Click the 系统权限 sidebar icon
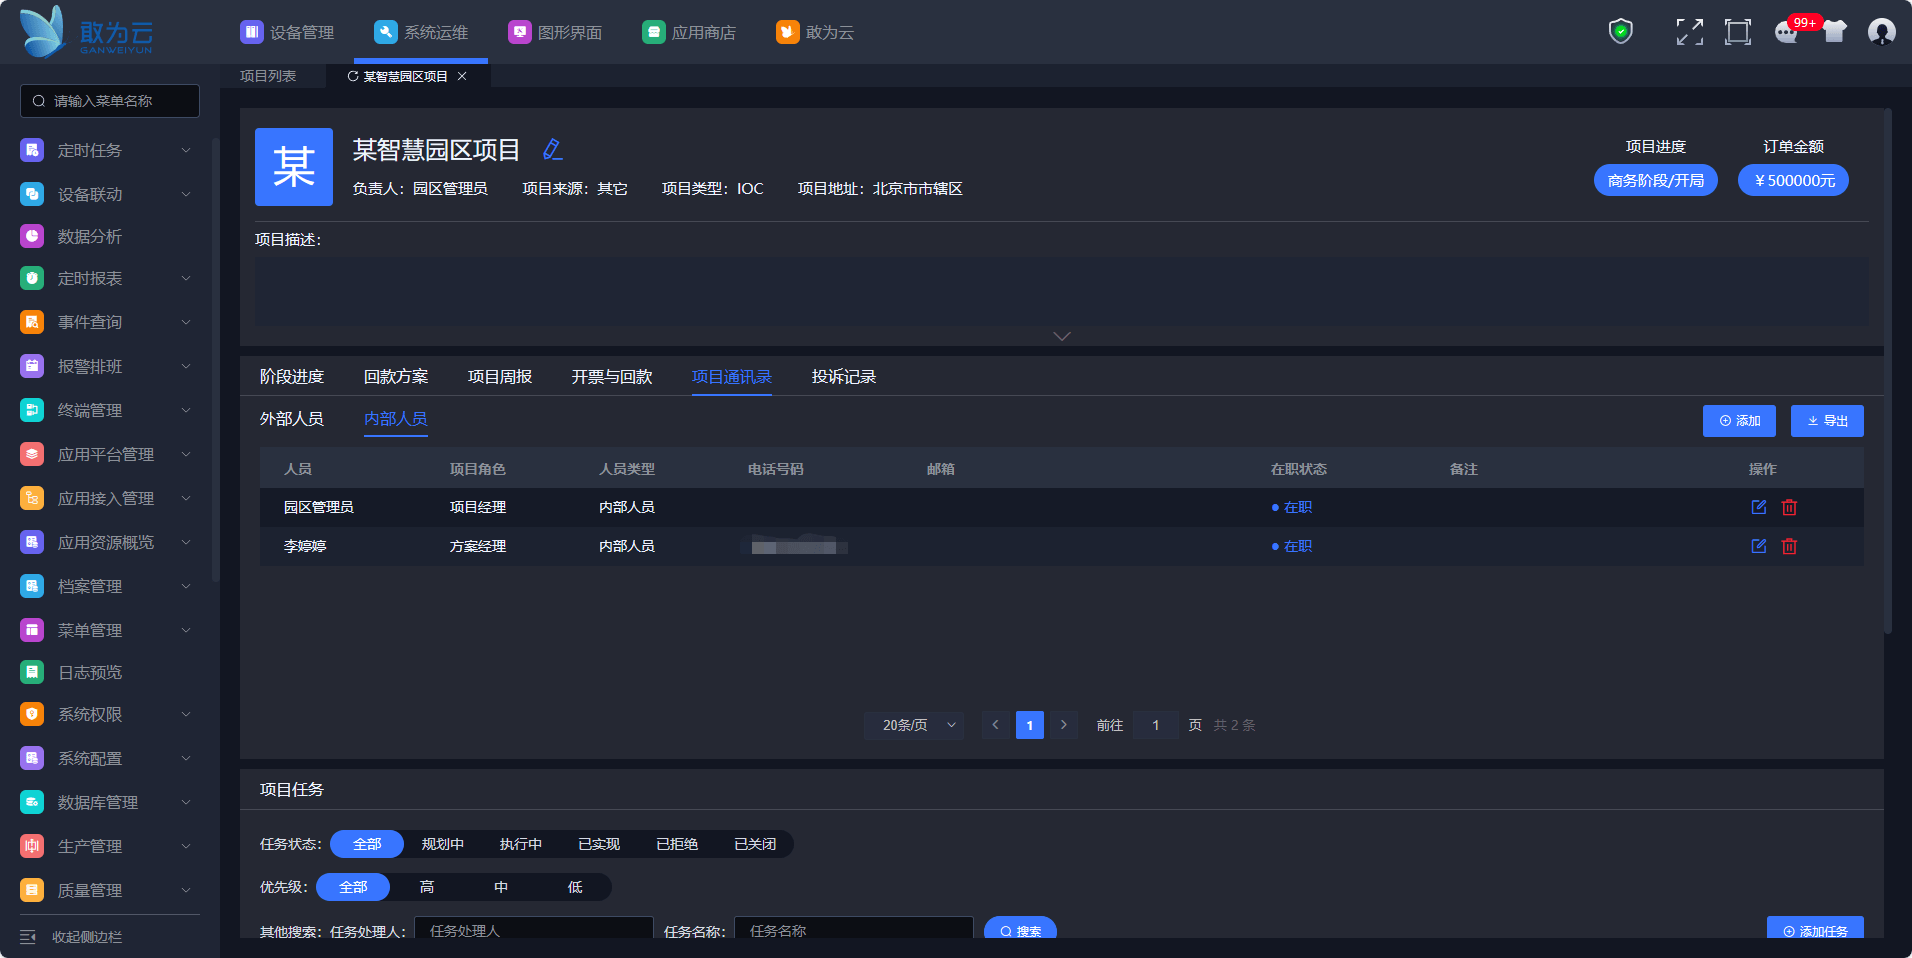 pos(32,714)
